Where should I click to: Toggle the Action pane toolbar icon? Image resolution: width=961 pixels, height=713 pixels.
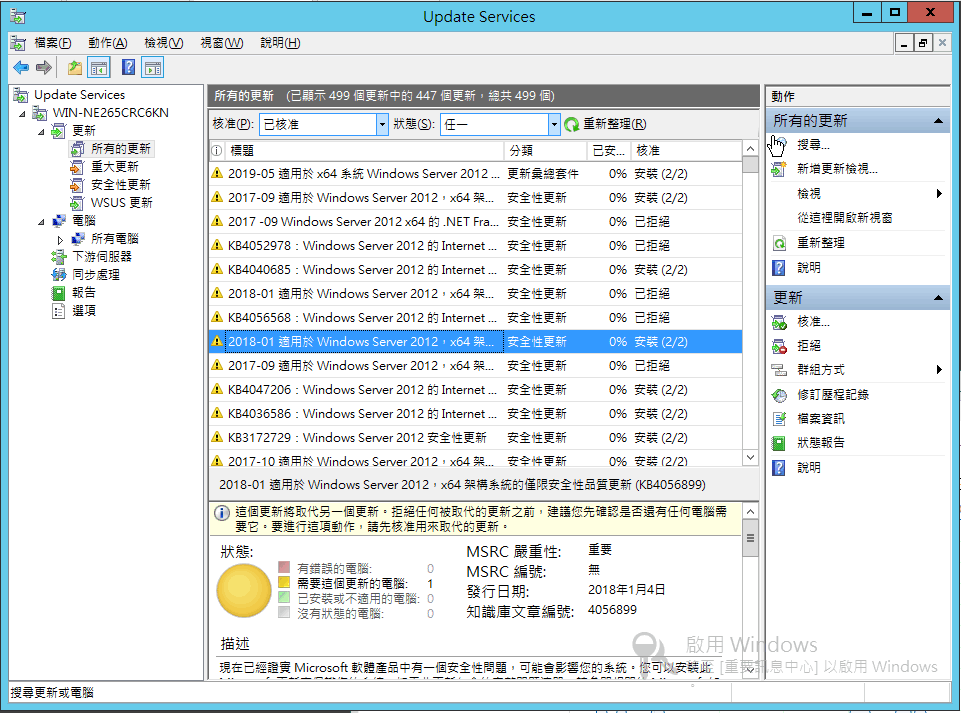(153, 67)
